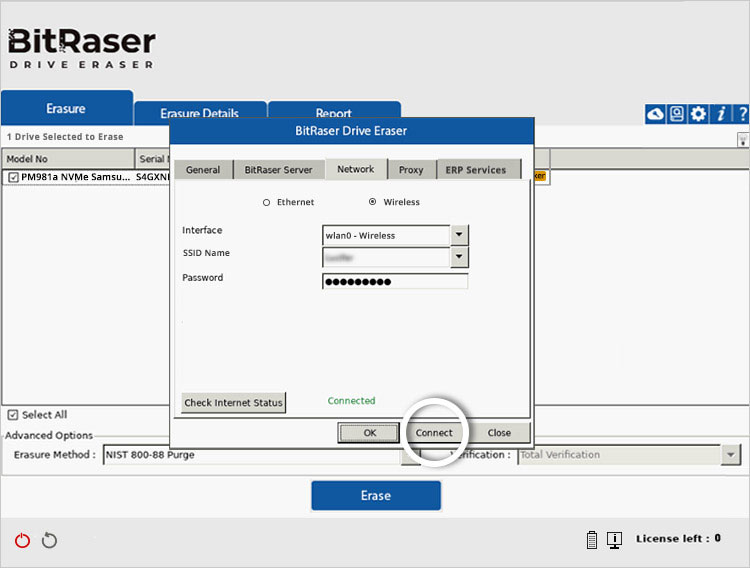Expand the Interface wlan0 dropdown arrow
750x568 pixels.
point(459,236)
